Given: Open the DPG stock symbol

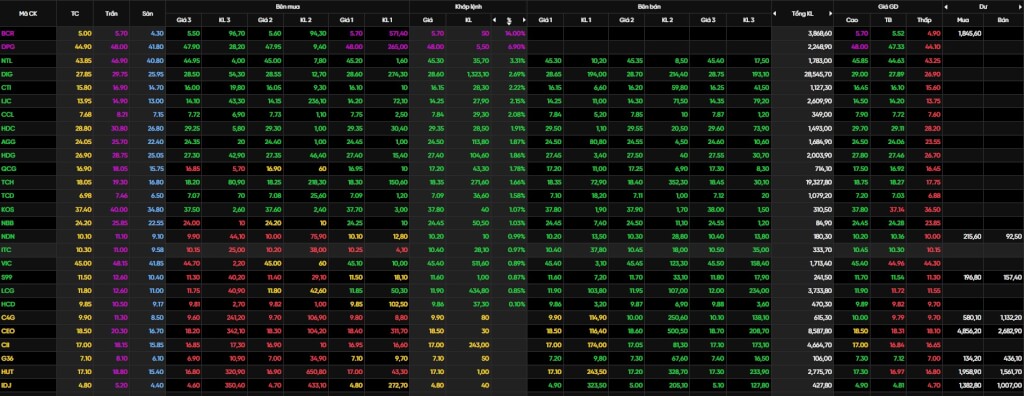Looking at the screenshot, I should pyautogui.click(x=8, y=46).
